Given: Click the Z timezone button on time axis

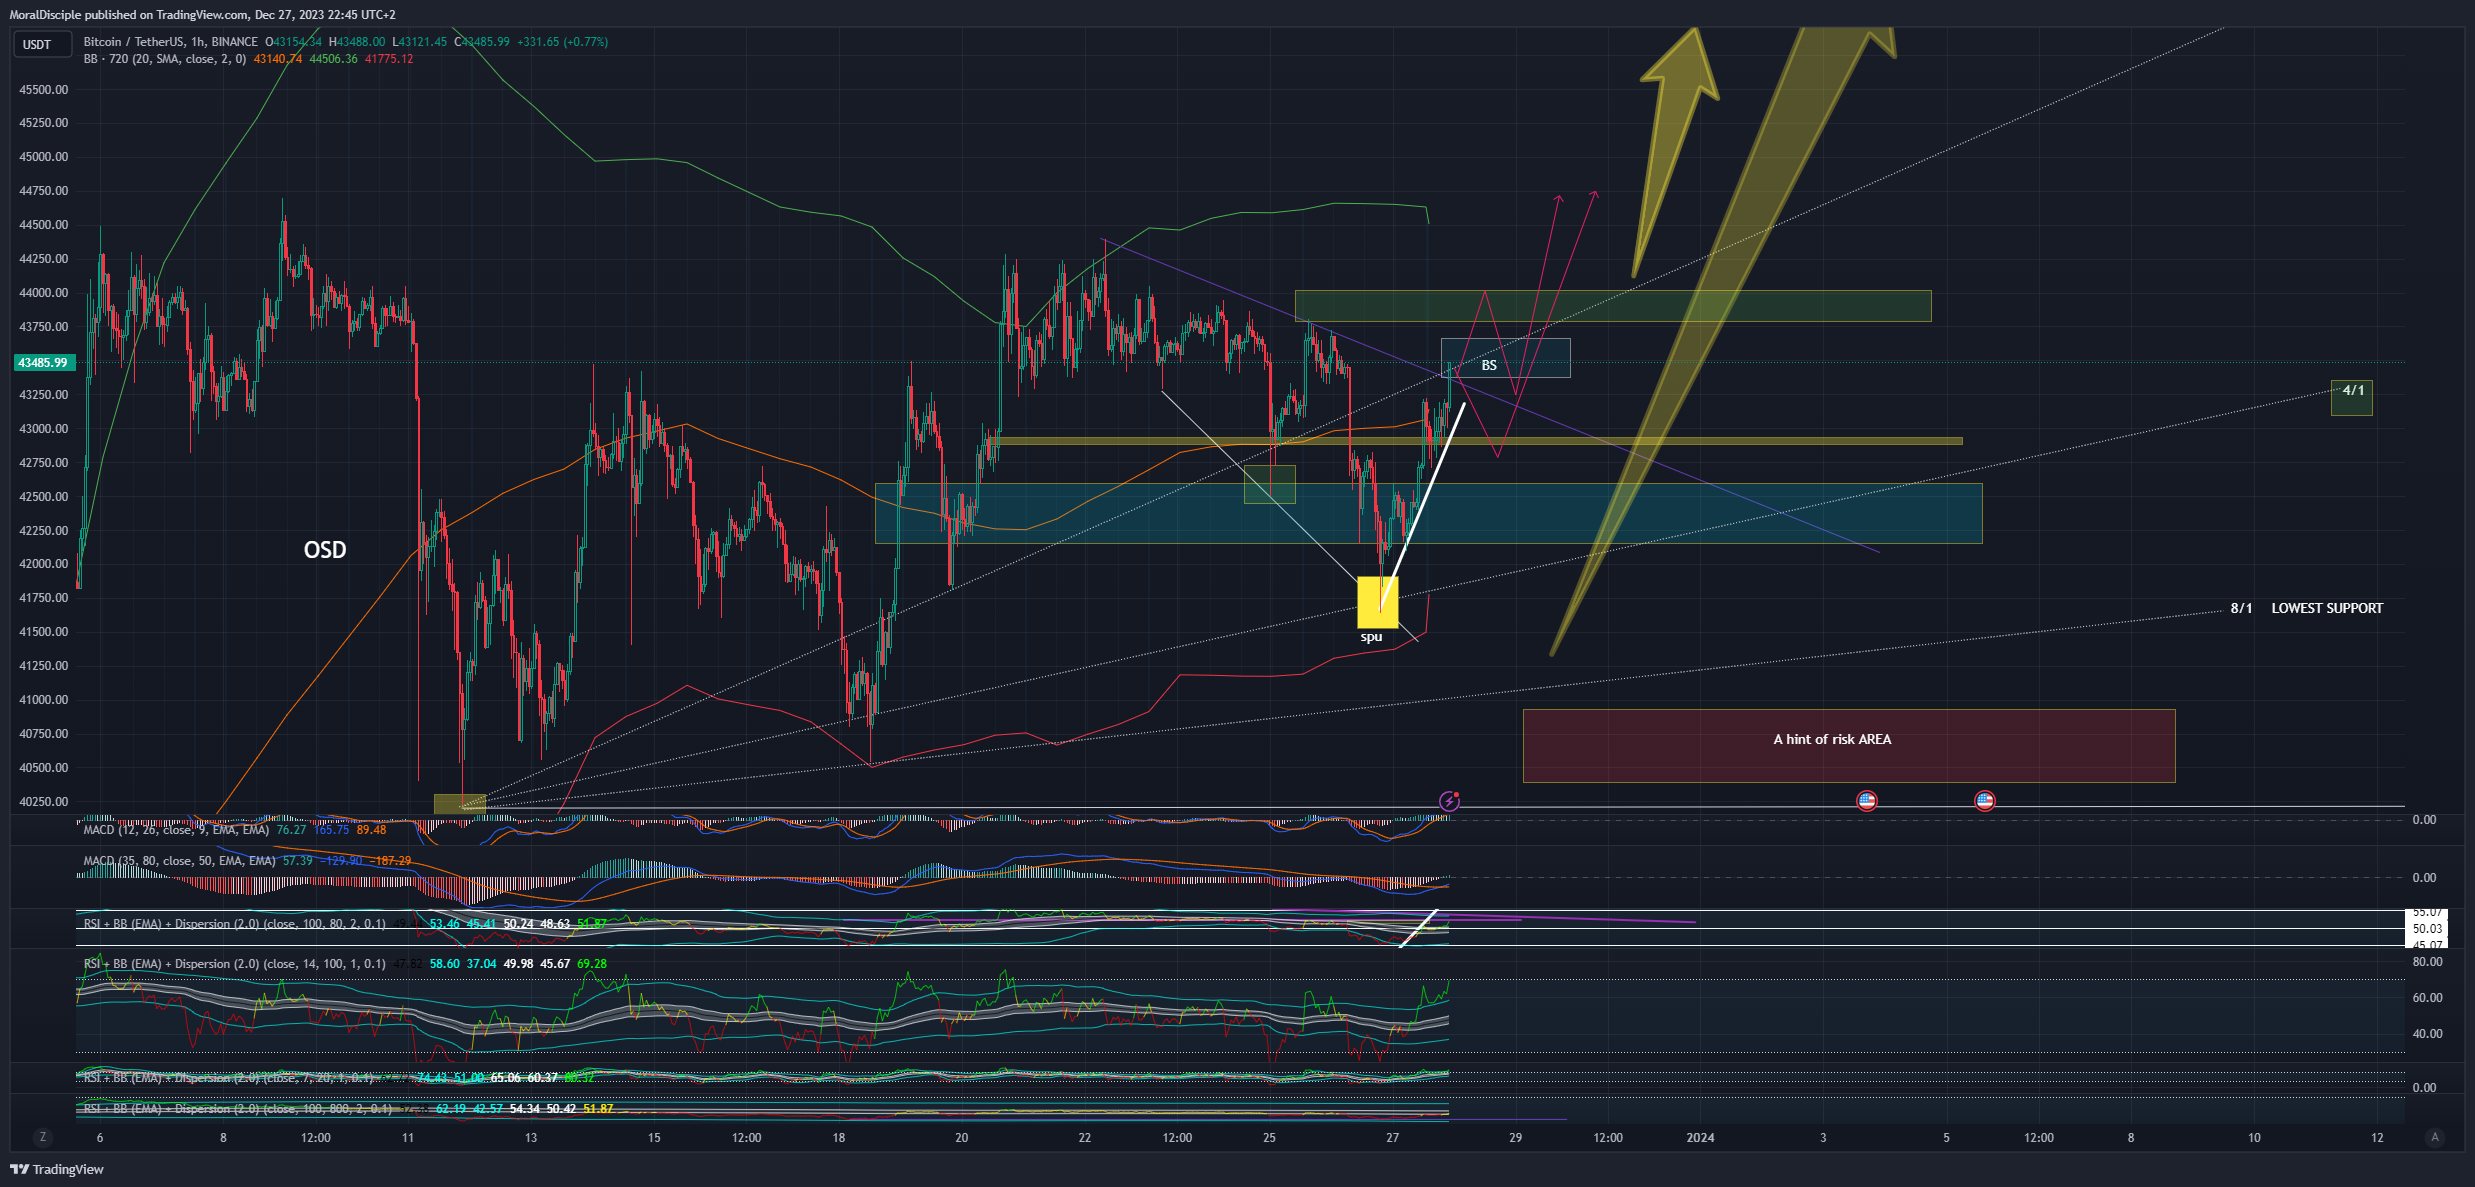Looking at the screenshot, I should click(x=42, y=1137).
